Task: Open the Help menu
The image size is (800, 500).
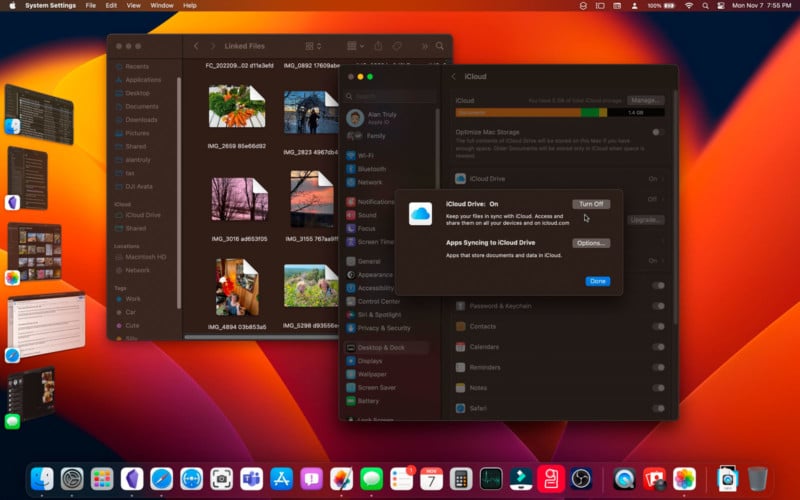Action: coord(190,6)
